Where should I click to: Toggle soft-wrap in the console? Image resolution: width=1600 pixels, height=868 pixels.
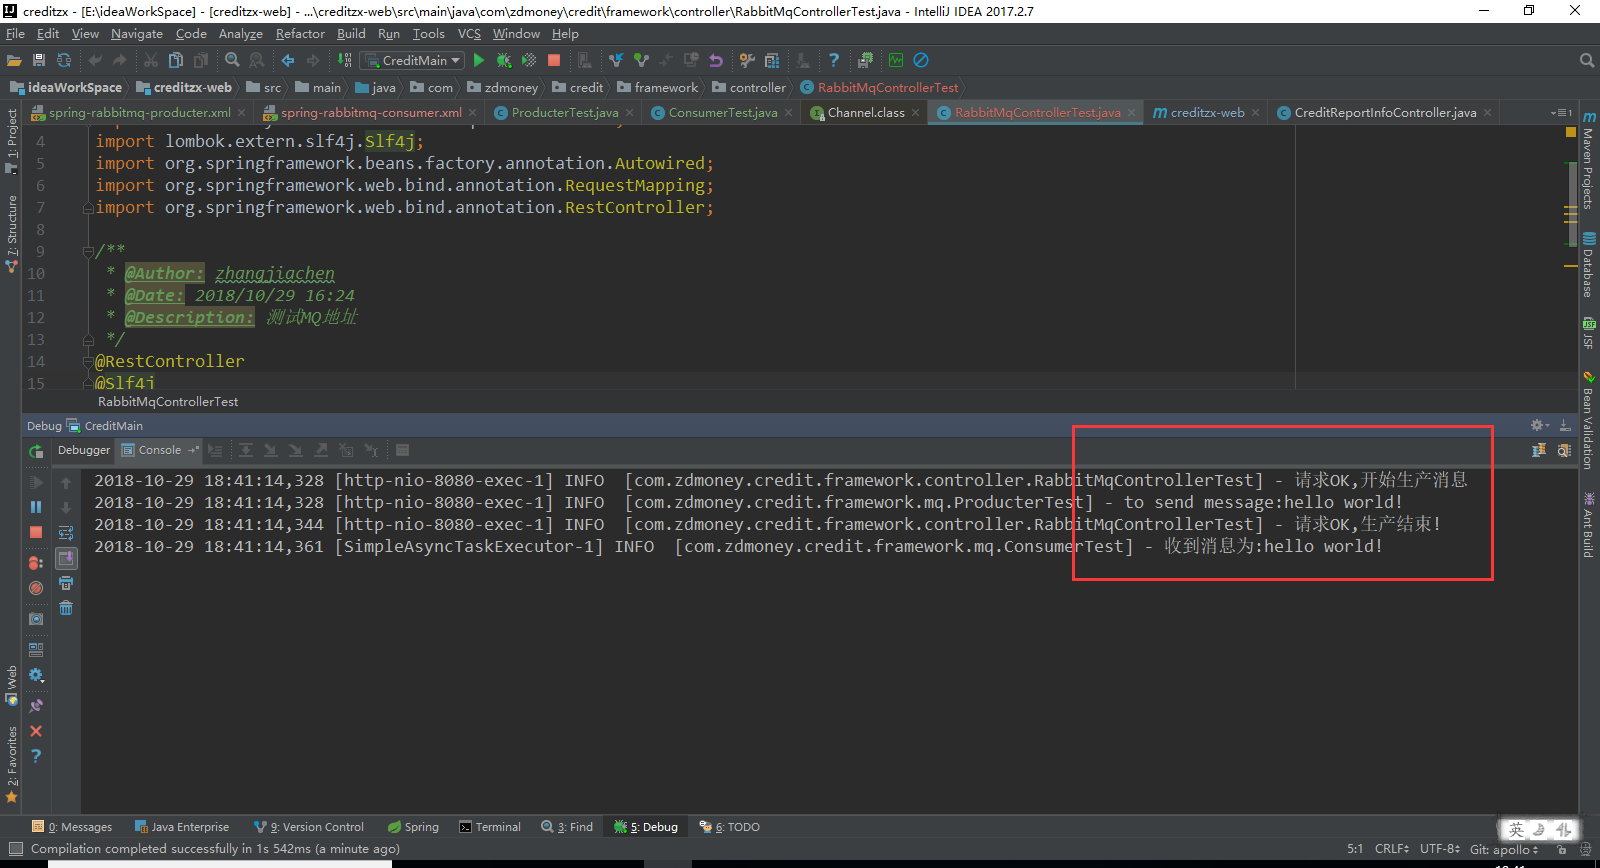(x=66, y=532)
